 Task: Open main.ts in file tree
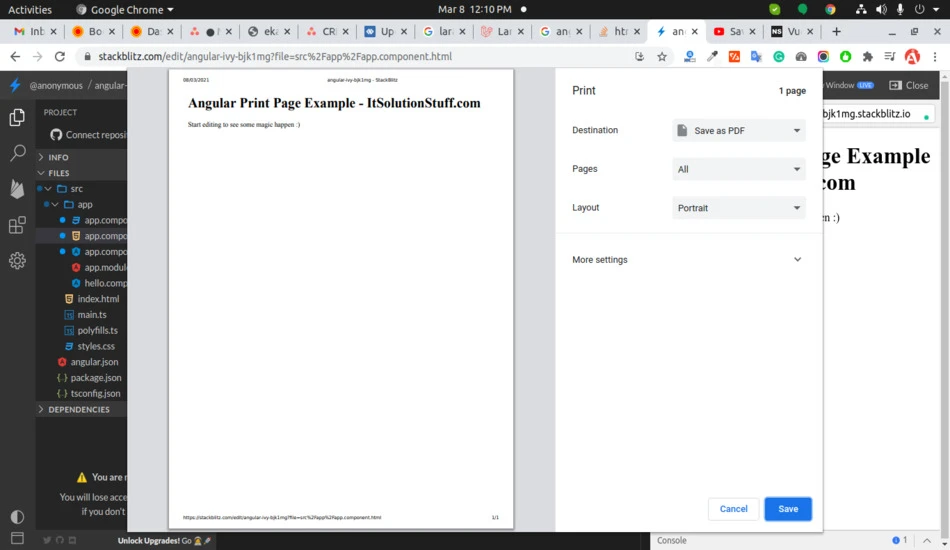tap(92, 314)
